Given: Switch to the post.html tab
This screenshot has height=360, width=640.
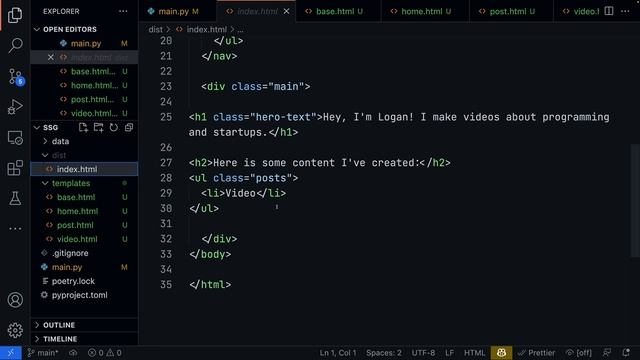Looking at the screenshot, I should tap(512, 11).
